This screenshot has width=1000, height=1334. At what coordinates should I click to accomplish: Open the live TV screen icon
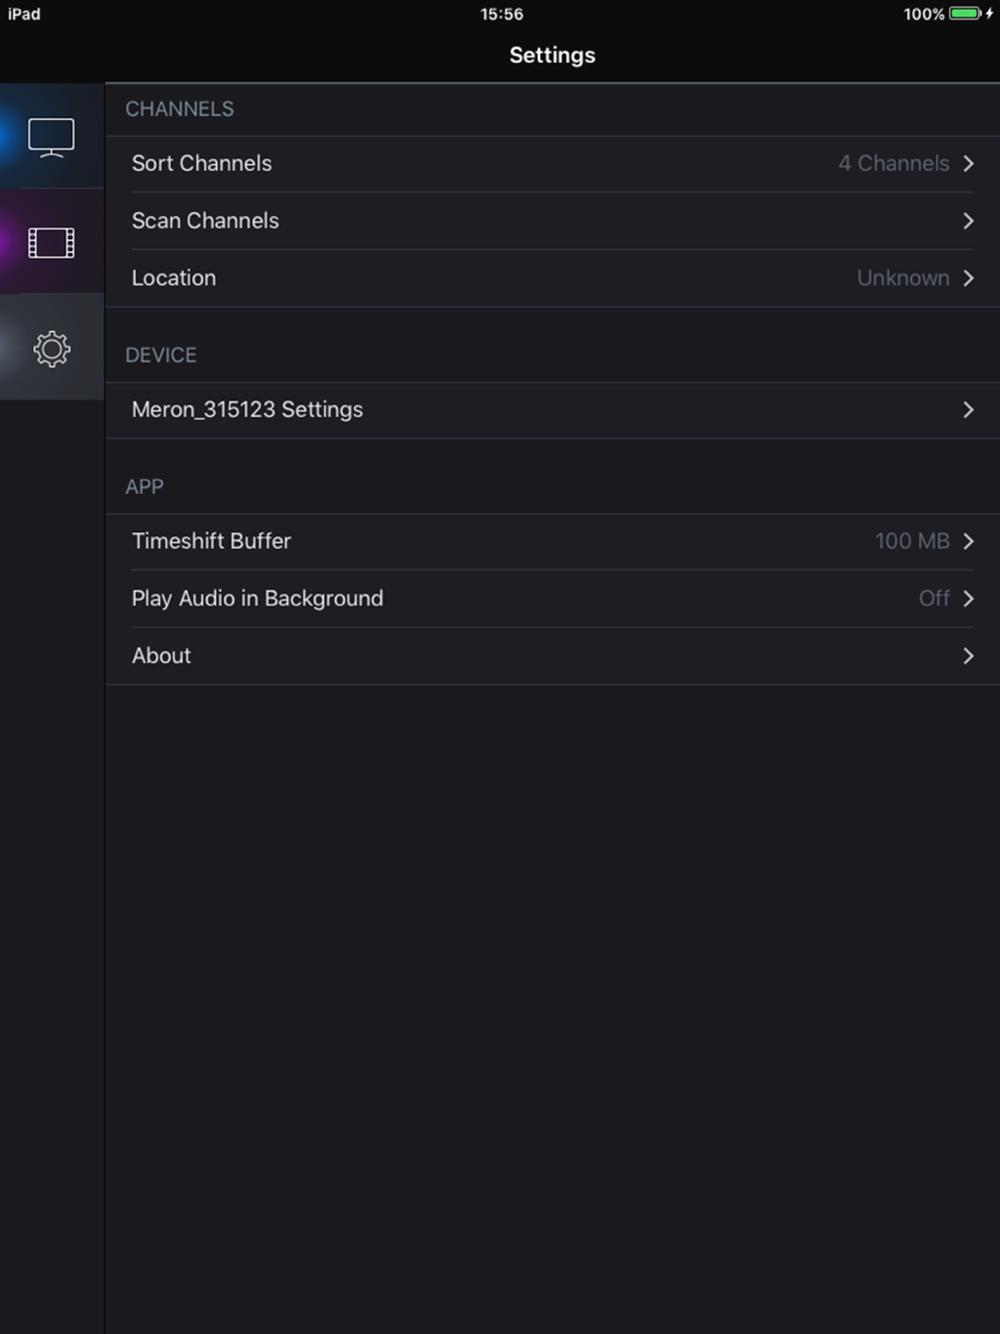tap(51, 137)
